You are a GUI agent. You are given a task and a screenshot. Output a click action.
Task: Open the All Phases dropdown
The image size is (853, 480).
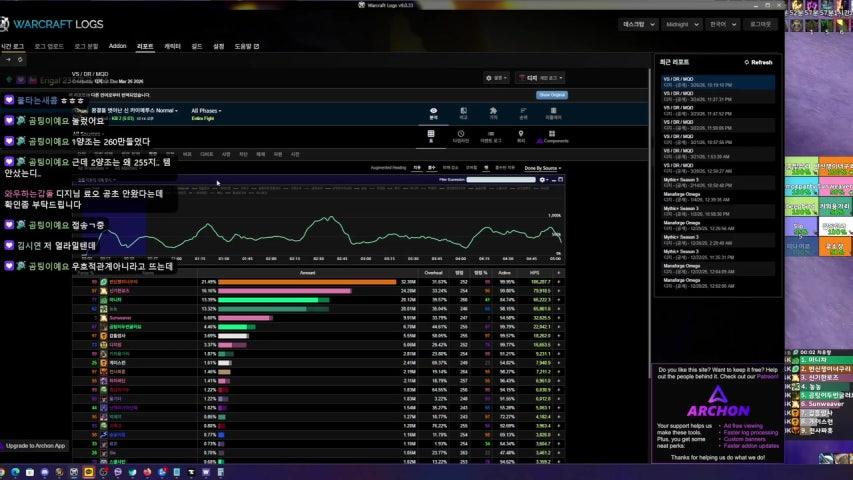coord(205,110)
